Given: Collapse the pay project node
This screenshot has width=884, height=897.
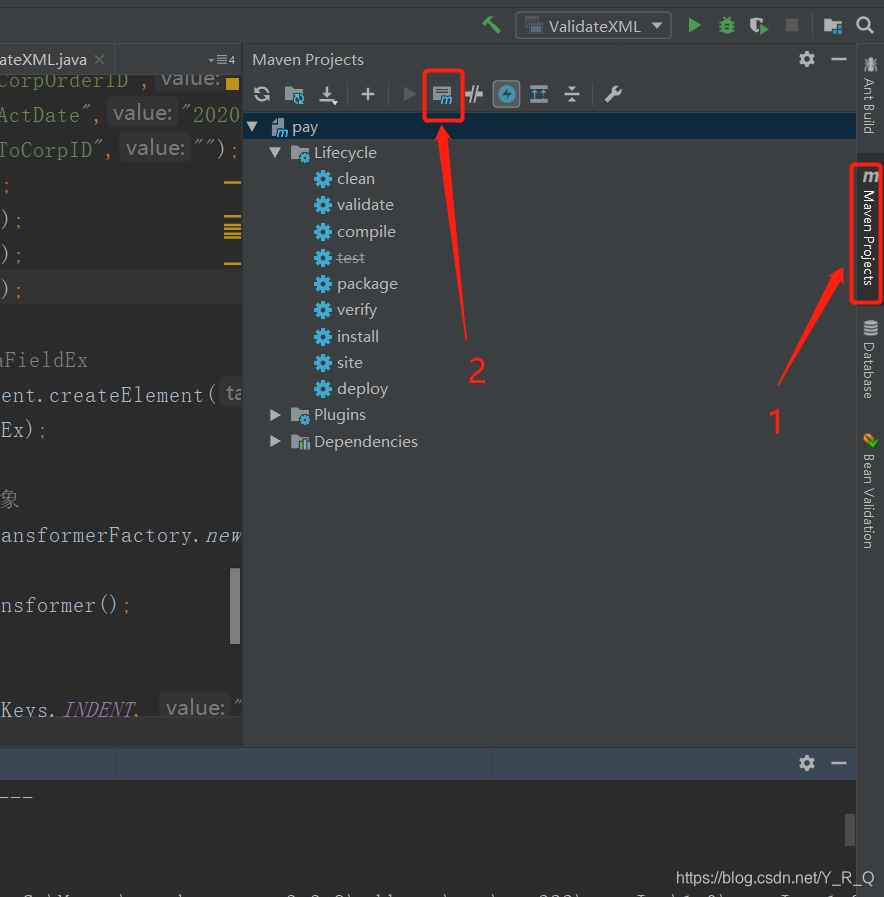Looking at the screenshot, I should coord(252,126).
